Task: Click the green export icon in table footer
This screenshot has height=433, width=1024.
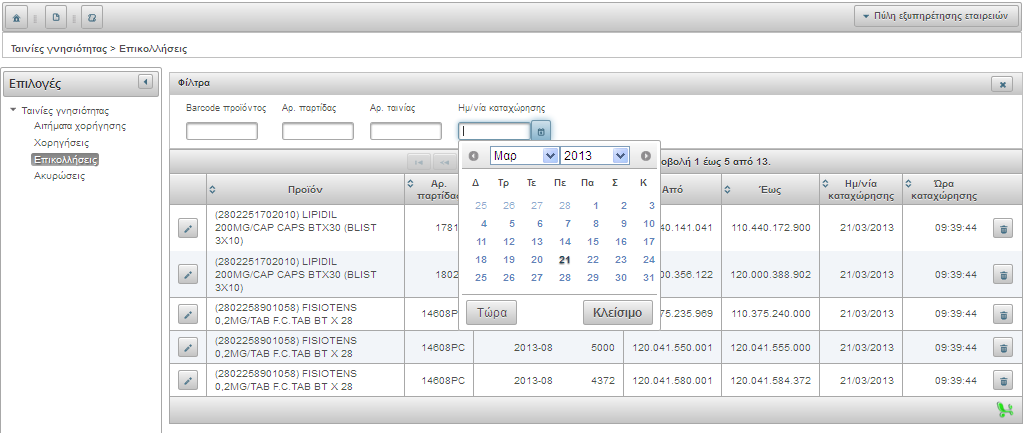Action: point(1004,409)
